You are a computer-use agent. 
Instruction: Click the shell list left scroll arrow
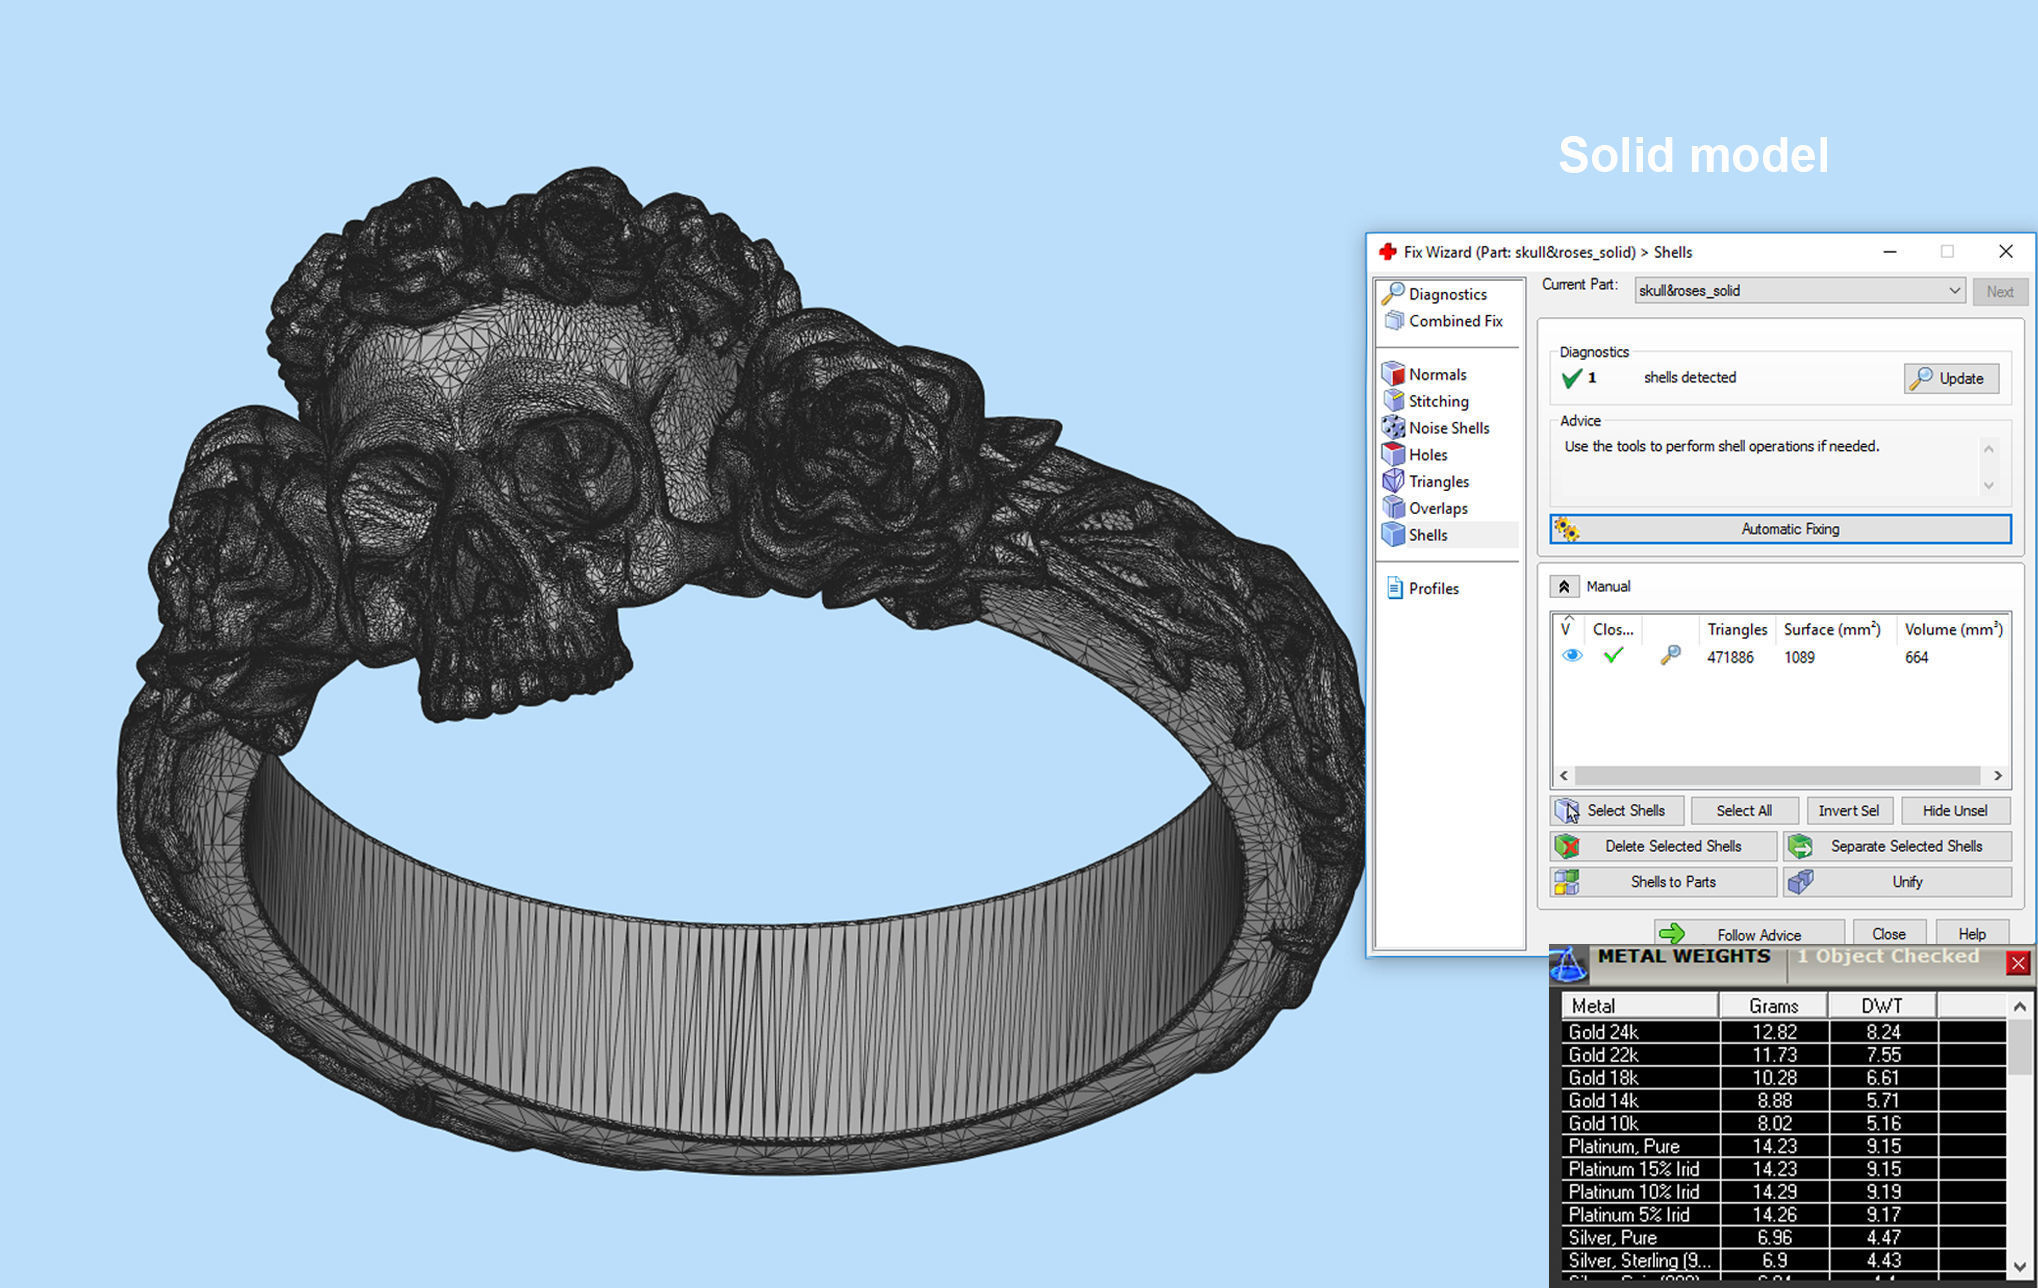[1564, 776]
